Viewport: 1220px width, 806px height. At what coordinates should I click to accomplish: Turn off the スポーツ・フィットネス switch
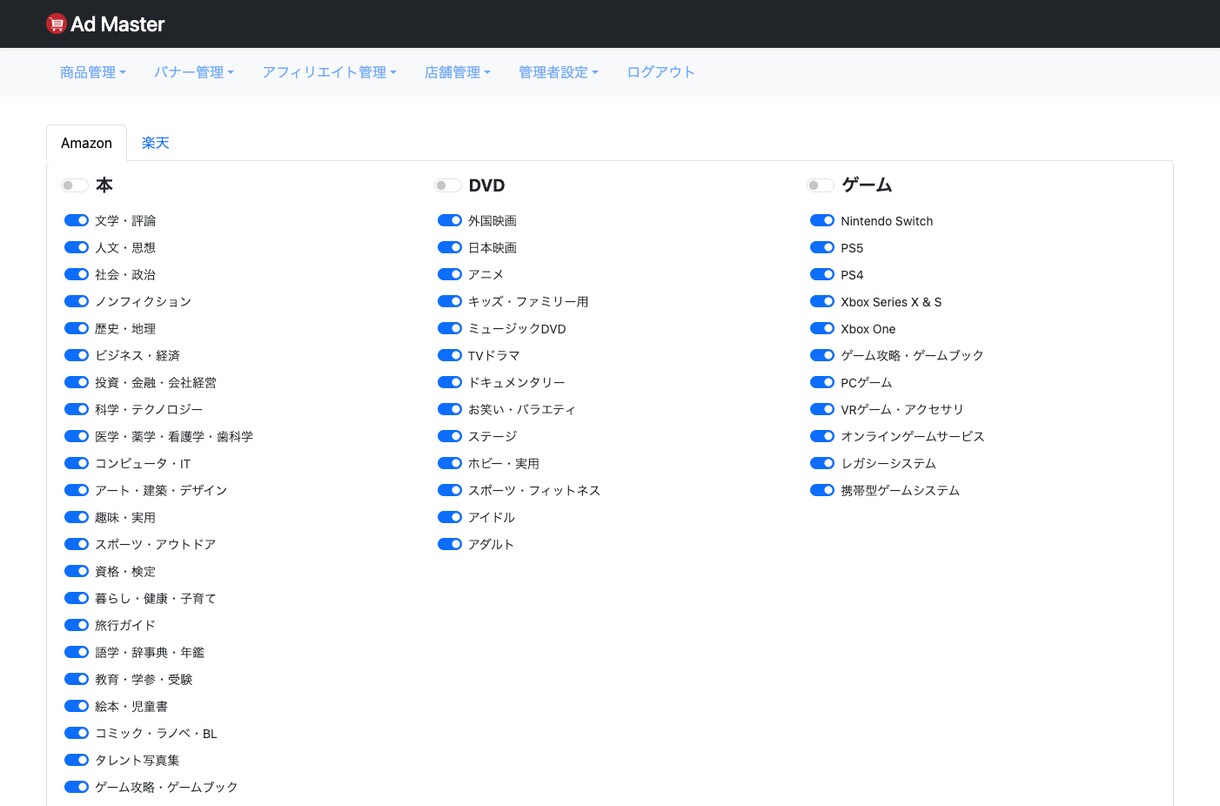click(x=450, y=490)
